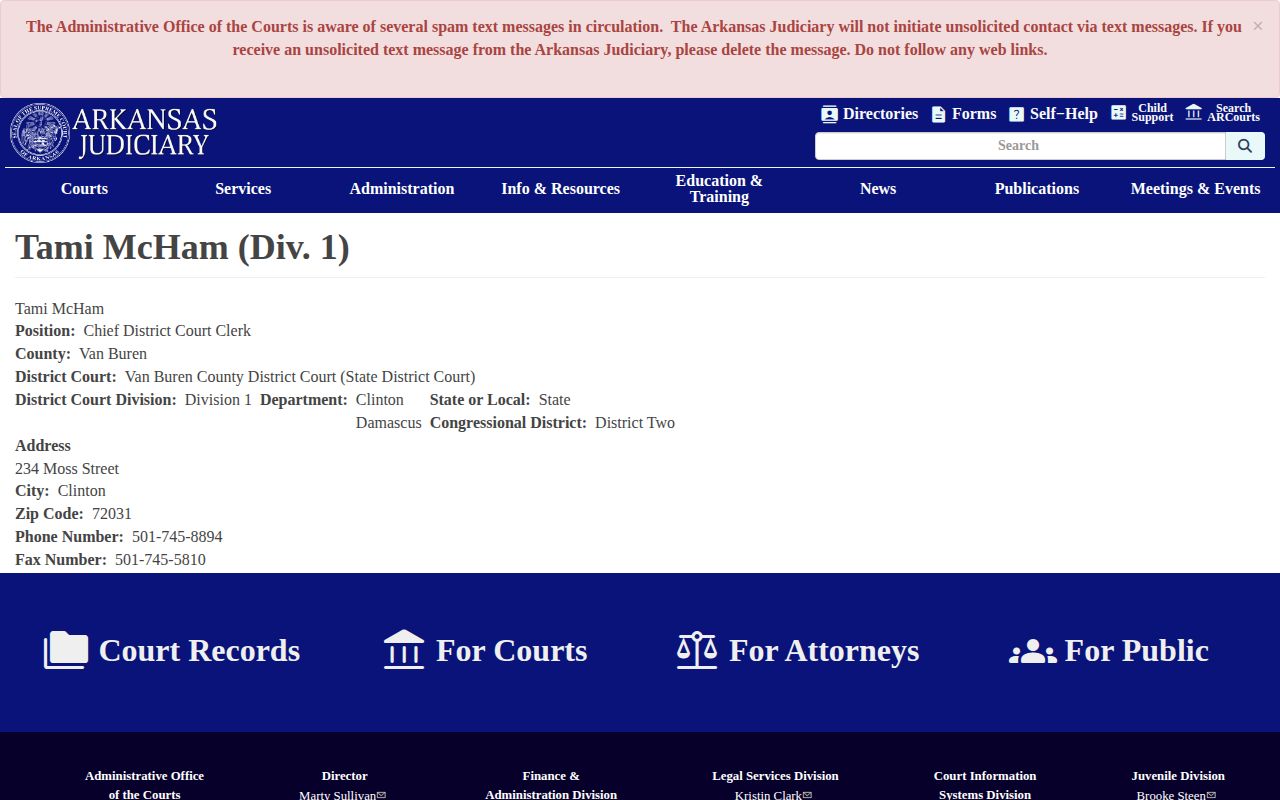The height and width of the screenshot is (800, 1280).
Task: Click the Juvenile Division footer heading
Action: pos(1178,776)
